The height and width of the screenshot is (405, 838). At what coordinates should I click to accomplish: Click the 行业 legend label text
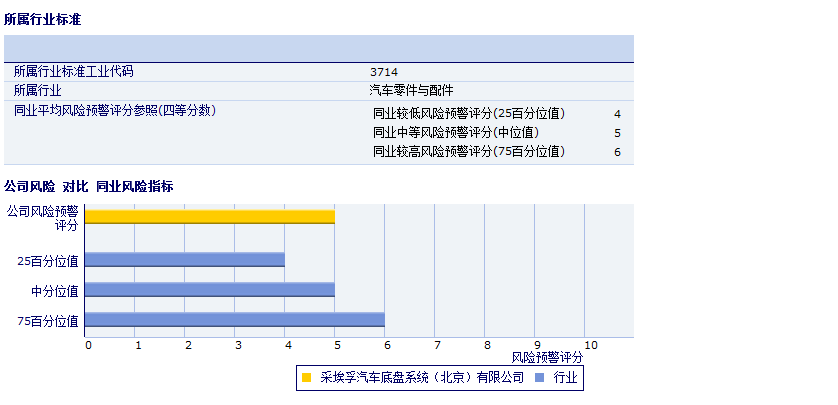[565, 378]
